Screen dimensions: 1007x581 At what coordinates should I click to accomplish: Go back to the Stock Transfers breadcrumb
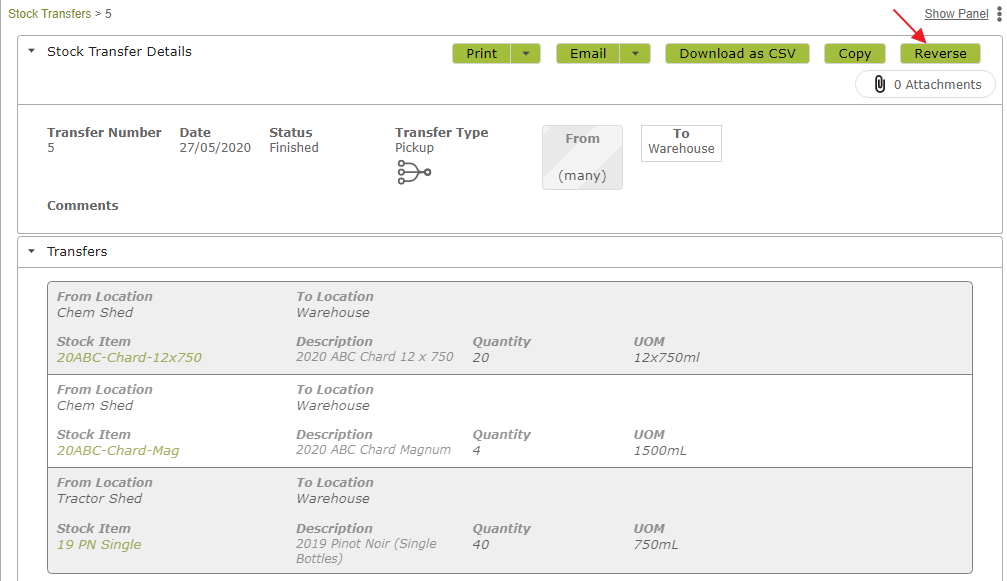[49, 13]
